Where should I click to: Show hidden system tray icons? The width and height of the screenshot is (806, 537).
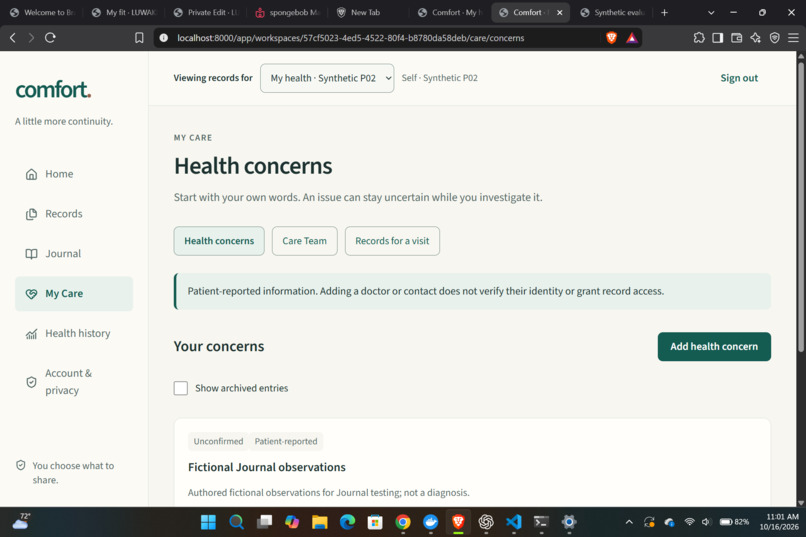point(629,522)
